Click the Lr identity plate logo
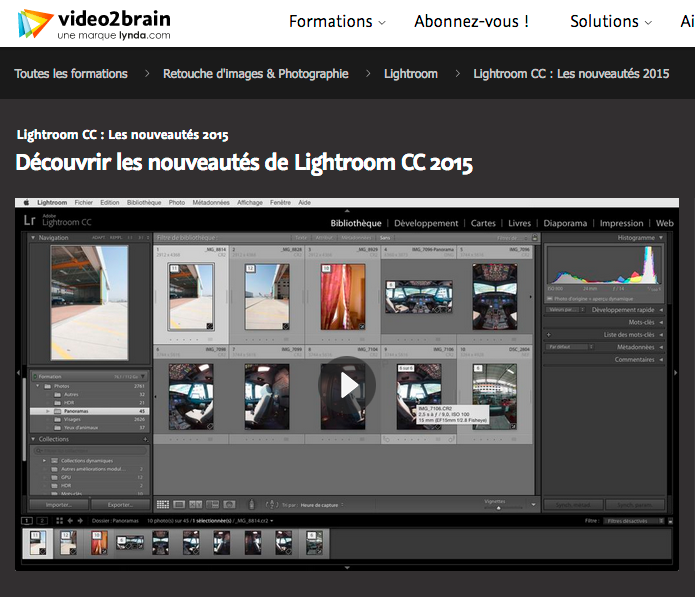 point(30,220)
